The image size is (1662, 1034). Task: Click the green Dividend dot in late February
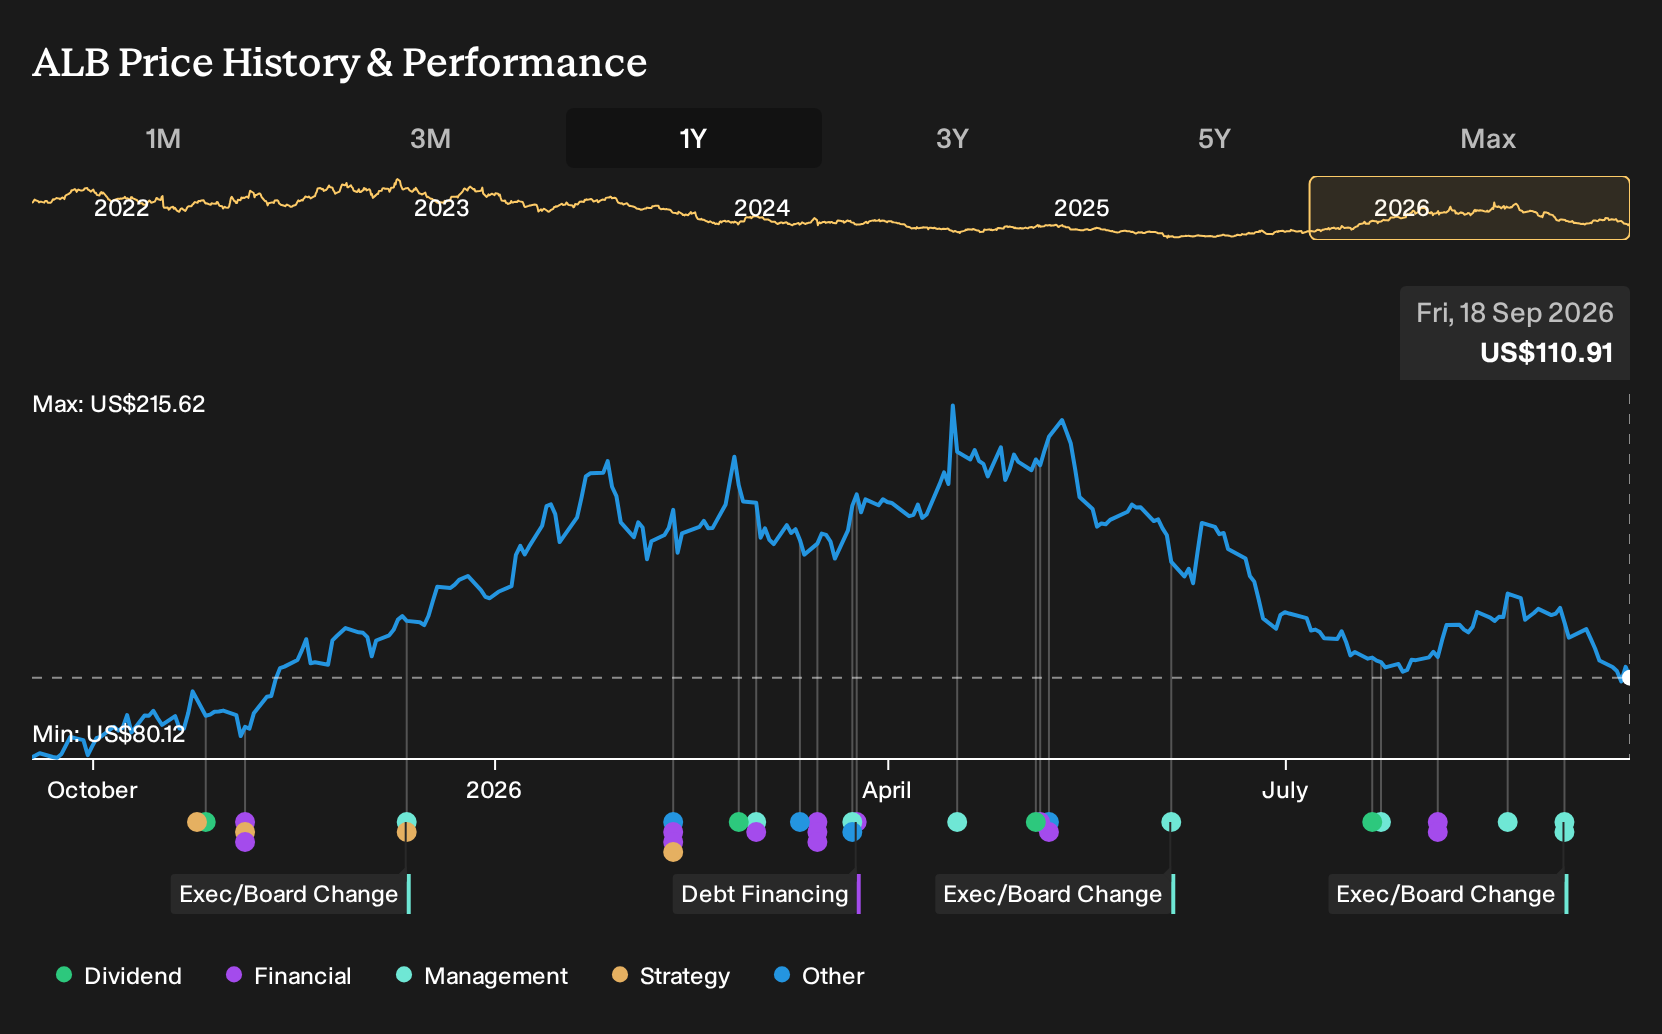(739, 822)
